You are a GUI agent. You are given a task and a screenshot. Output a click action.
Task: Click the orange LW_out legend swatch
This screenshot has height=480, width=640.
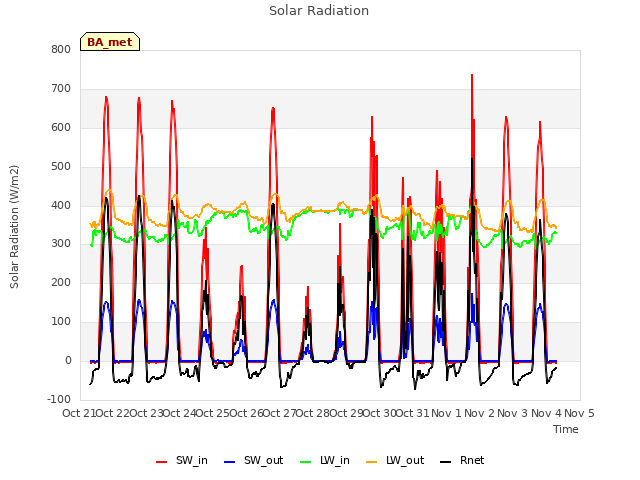(372, 462)
